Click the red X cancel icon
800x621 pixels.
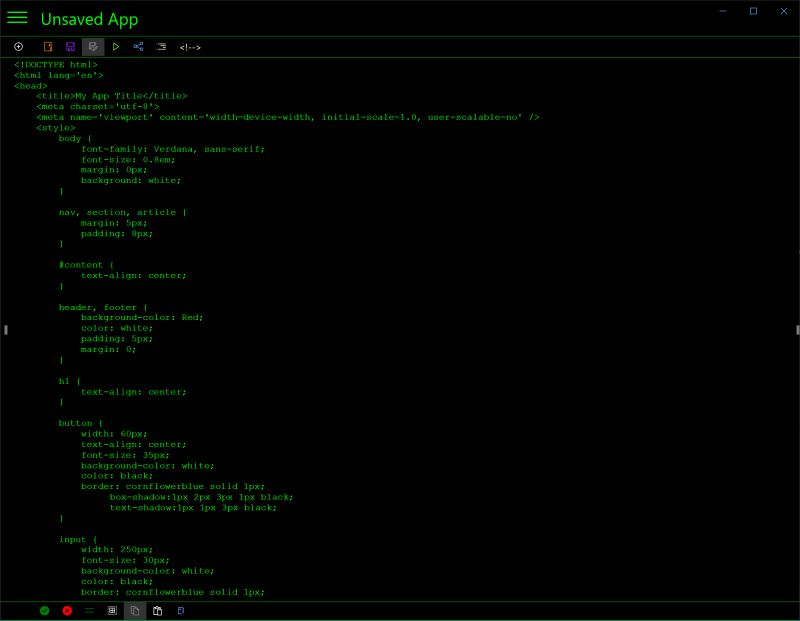click(67, 611)
